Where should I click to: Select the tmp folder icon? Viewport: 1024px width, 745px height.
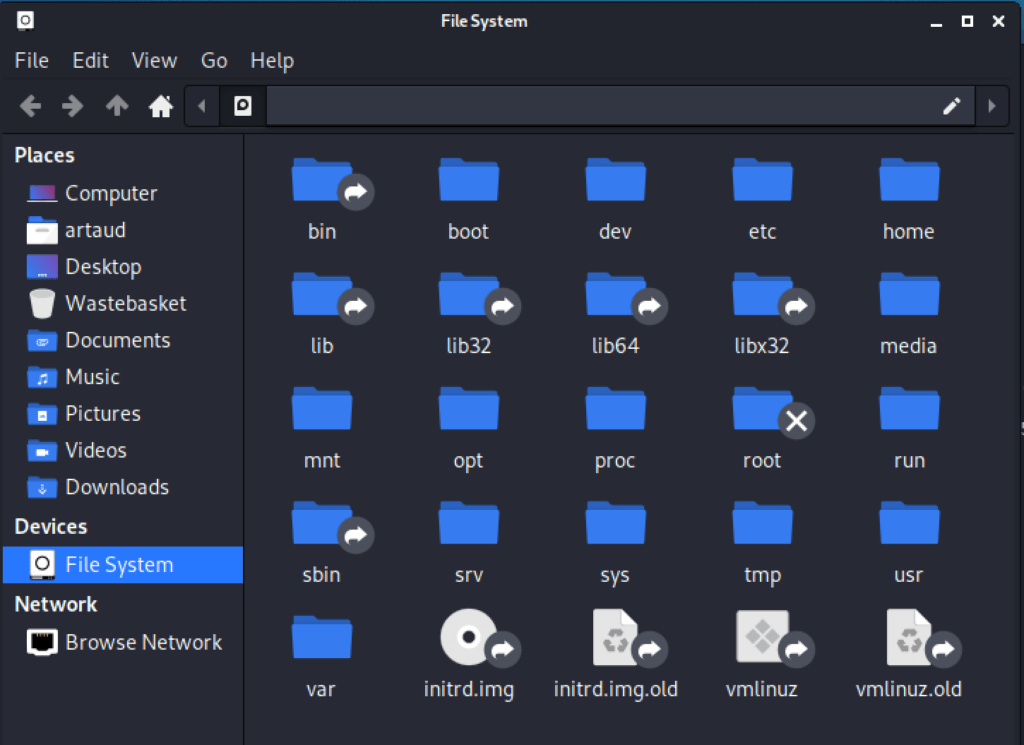[x=762, y=523]
